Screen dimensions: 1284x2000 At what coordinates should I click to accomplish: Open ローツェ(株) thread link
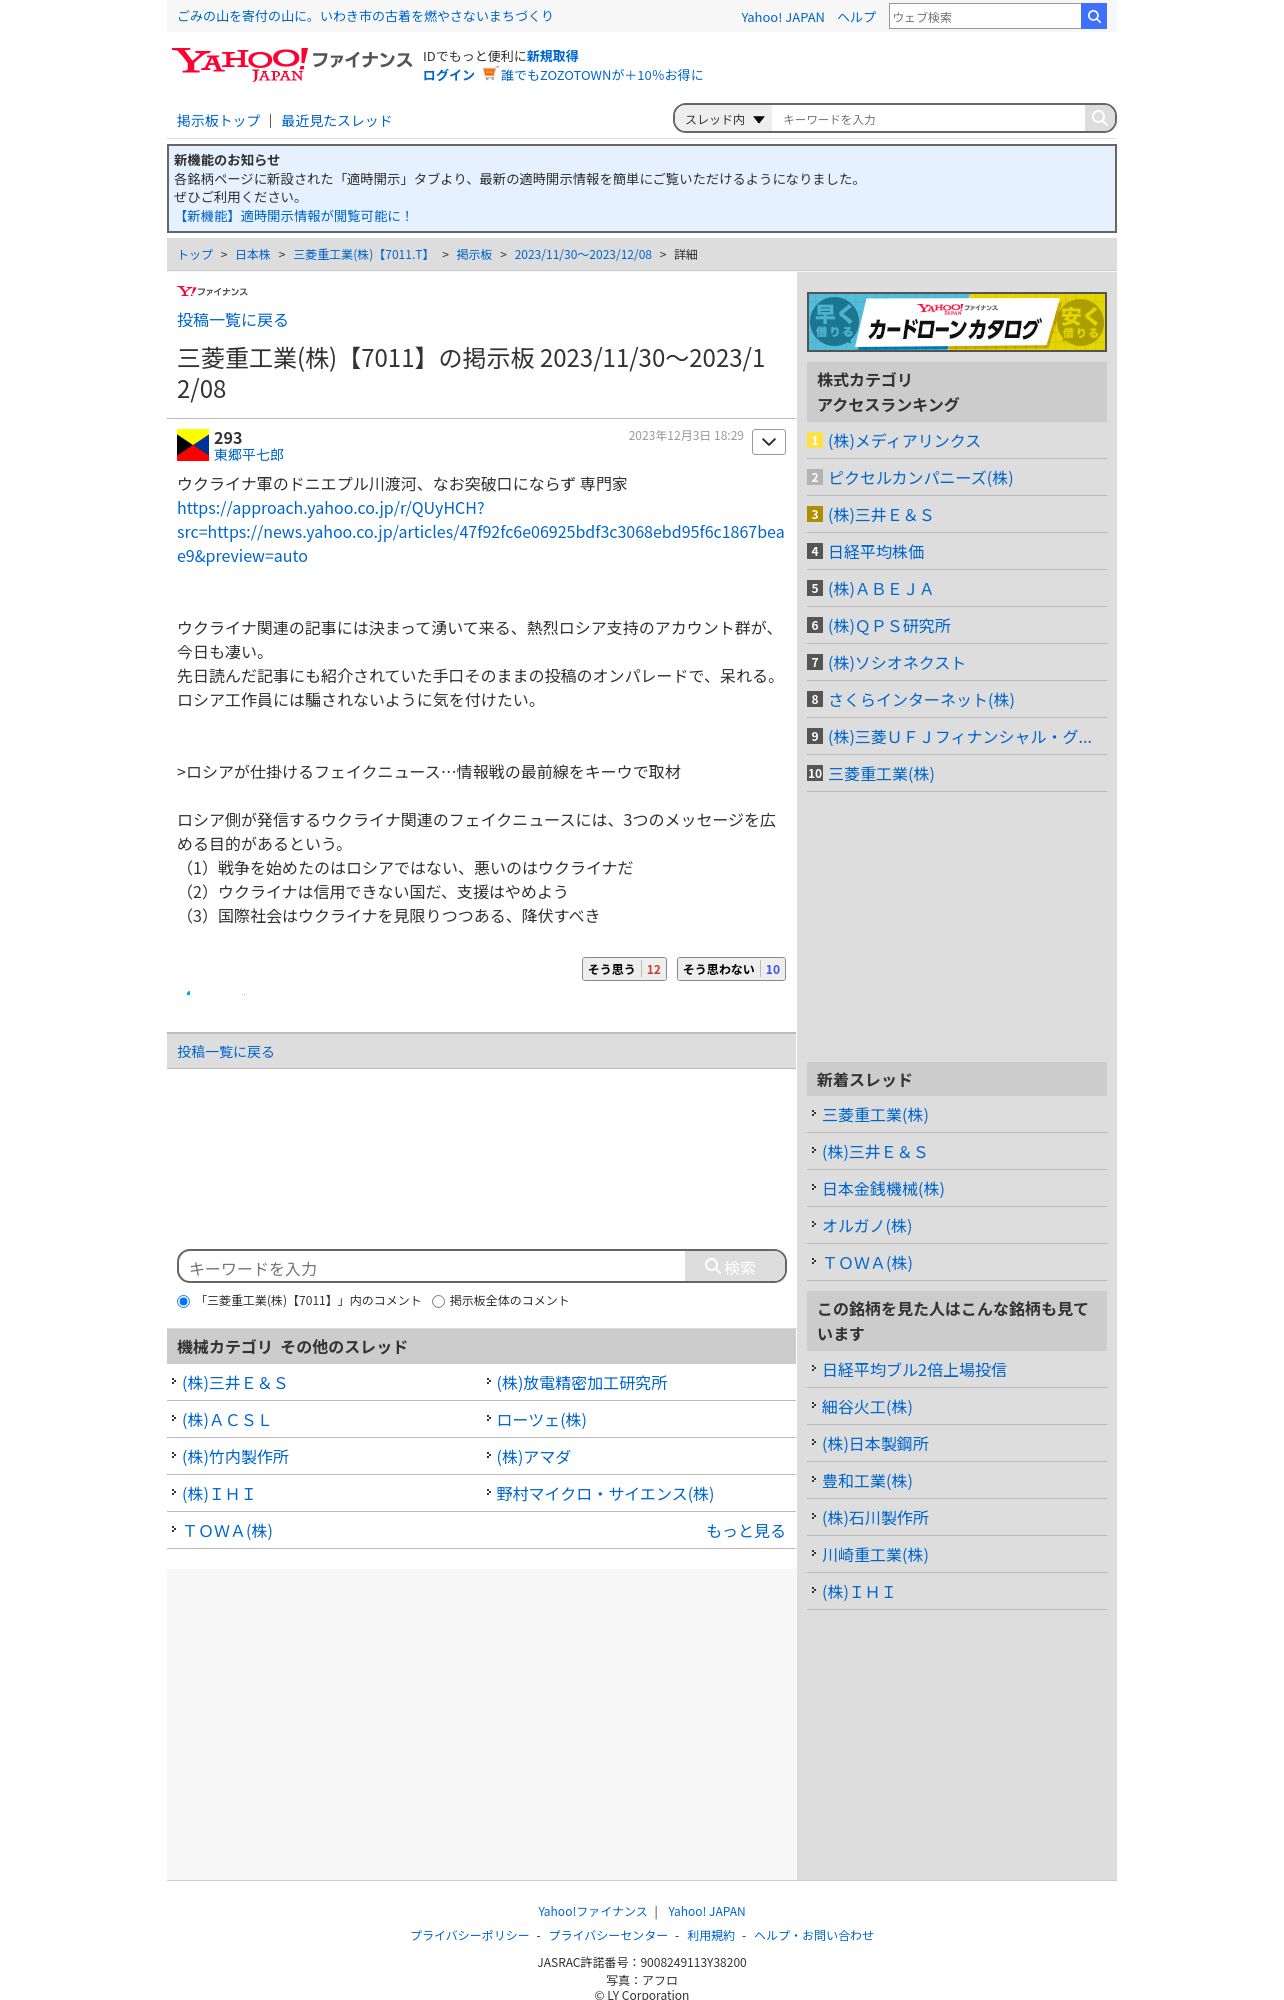(x=541, y=1420)
